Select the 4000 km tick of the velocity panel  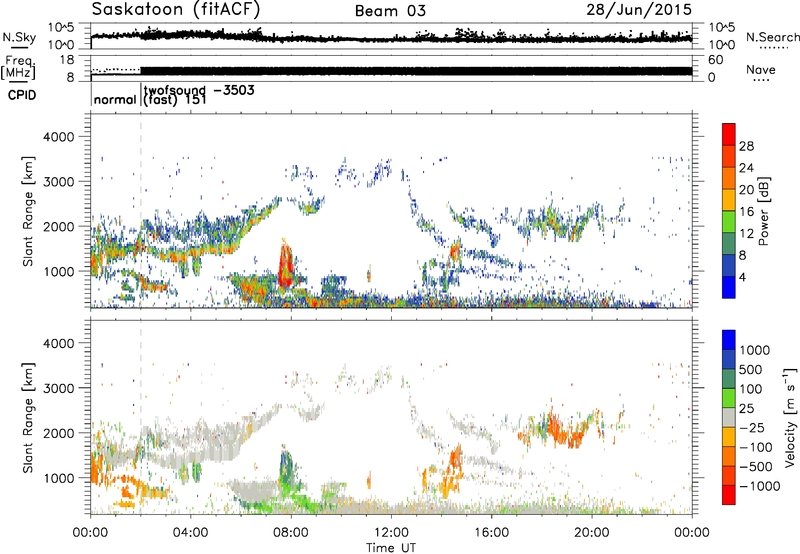(58, 343)
